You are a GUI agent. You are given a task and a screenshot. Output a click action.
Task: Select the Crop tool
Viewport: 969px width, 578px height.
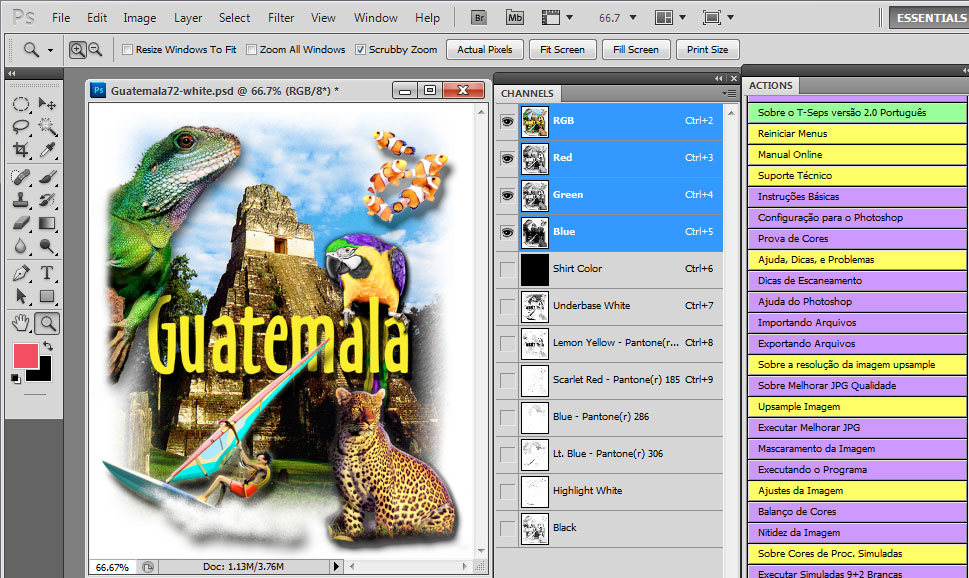pos(21,150)
